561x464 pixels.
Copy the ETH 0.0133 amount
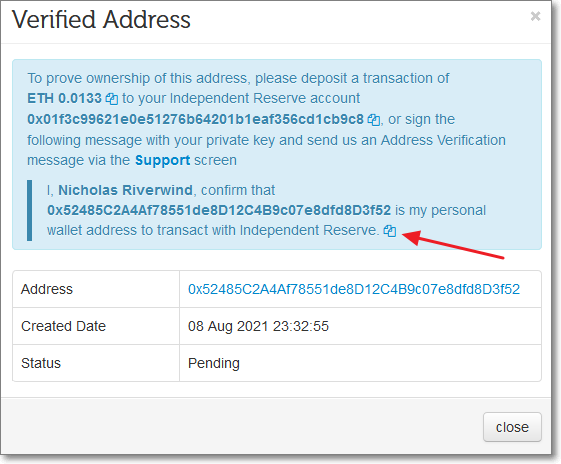[112, 99]
